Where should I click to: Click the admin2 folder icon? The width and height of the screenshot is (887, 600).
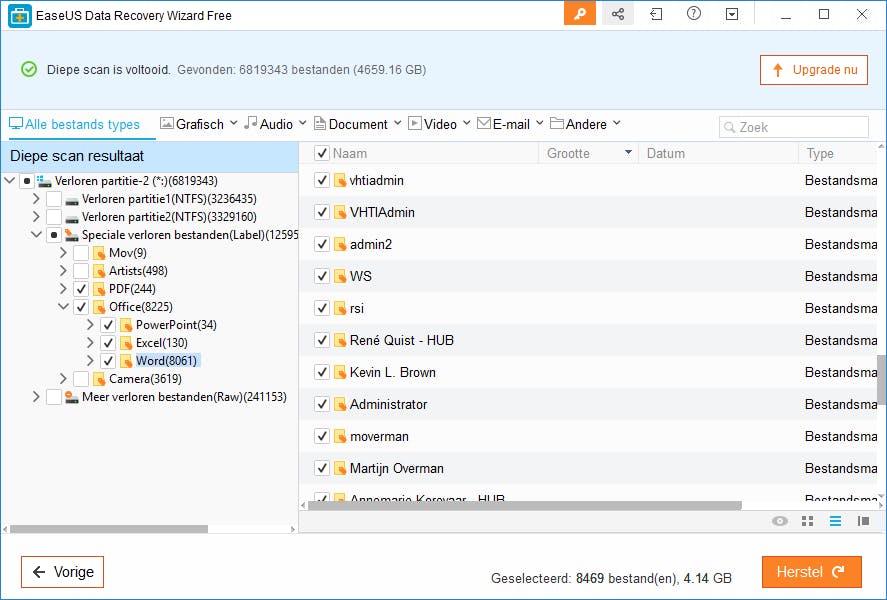tap(339, 244)
